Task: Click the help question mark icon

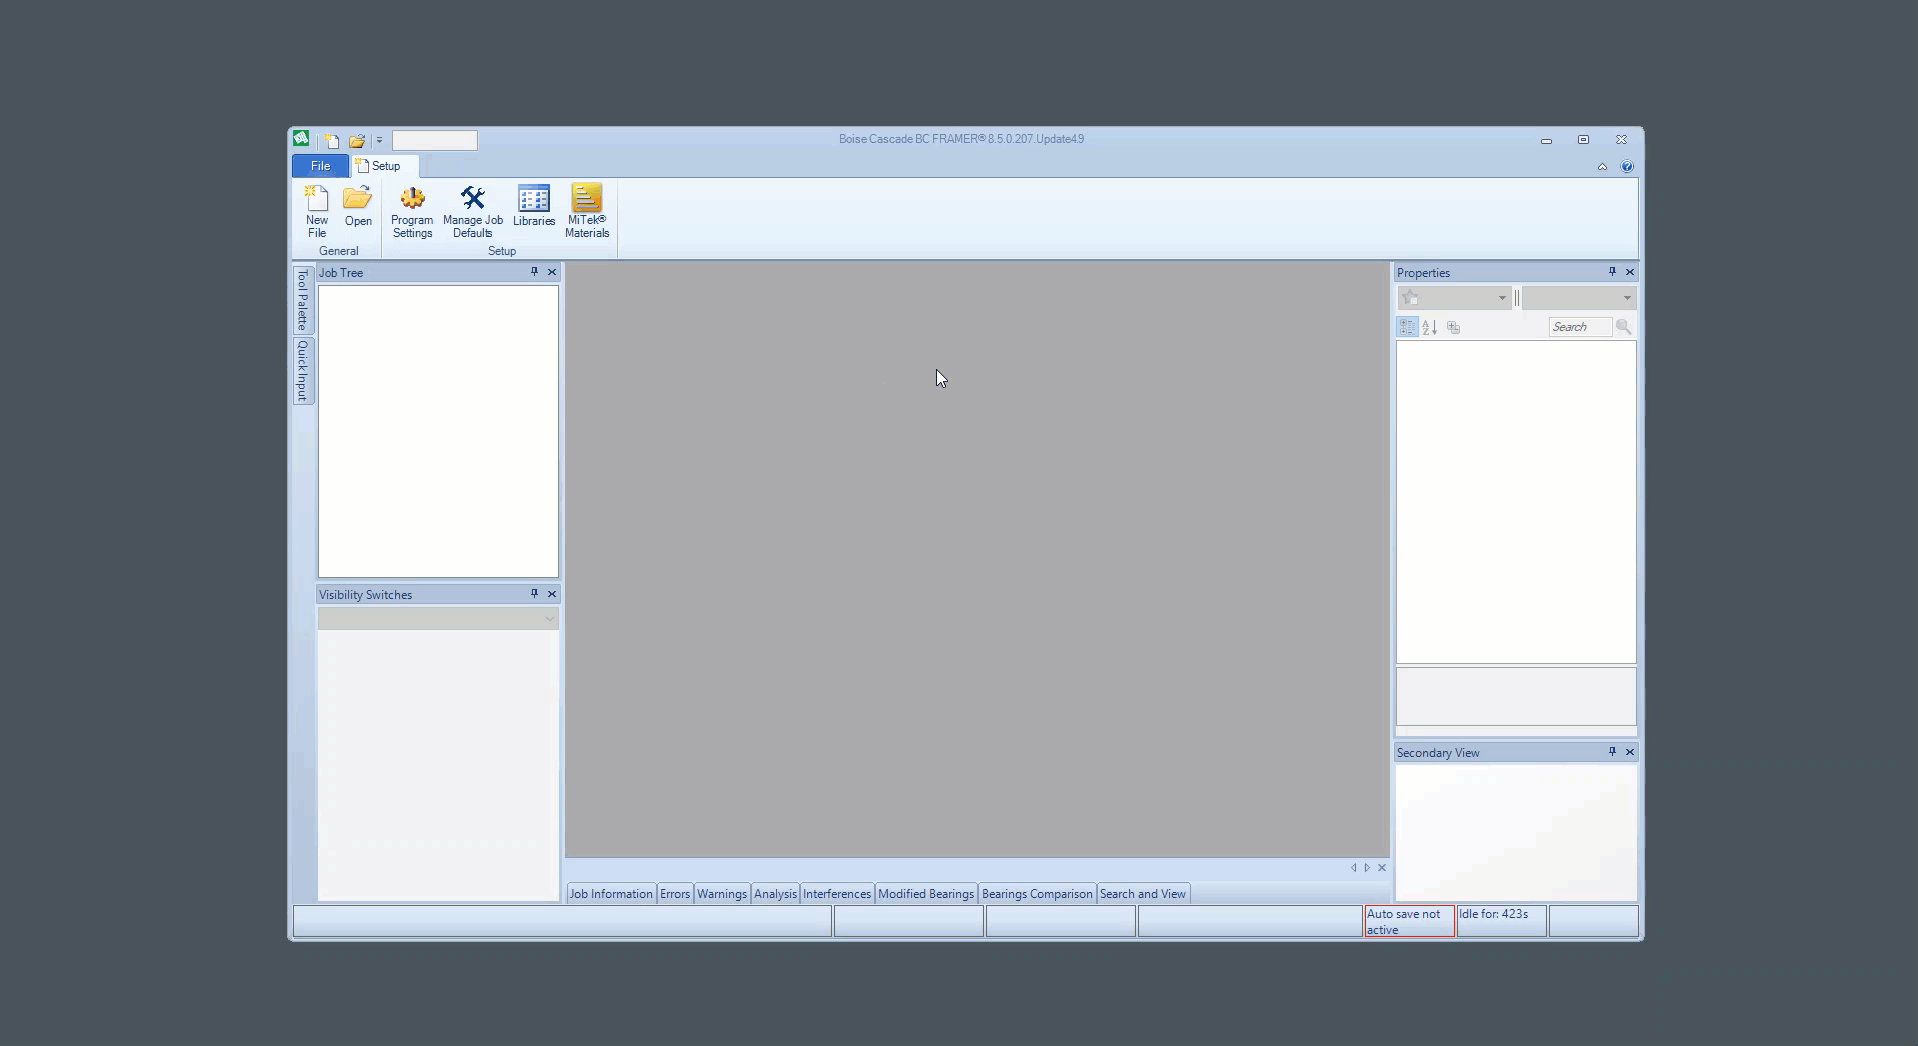Action: click(x=1627, y=167)
